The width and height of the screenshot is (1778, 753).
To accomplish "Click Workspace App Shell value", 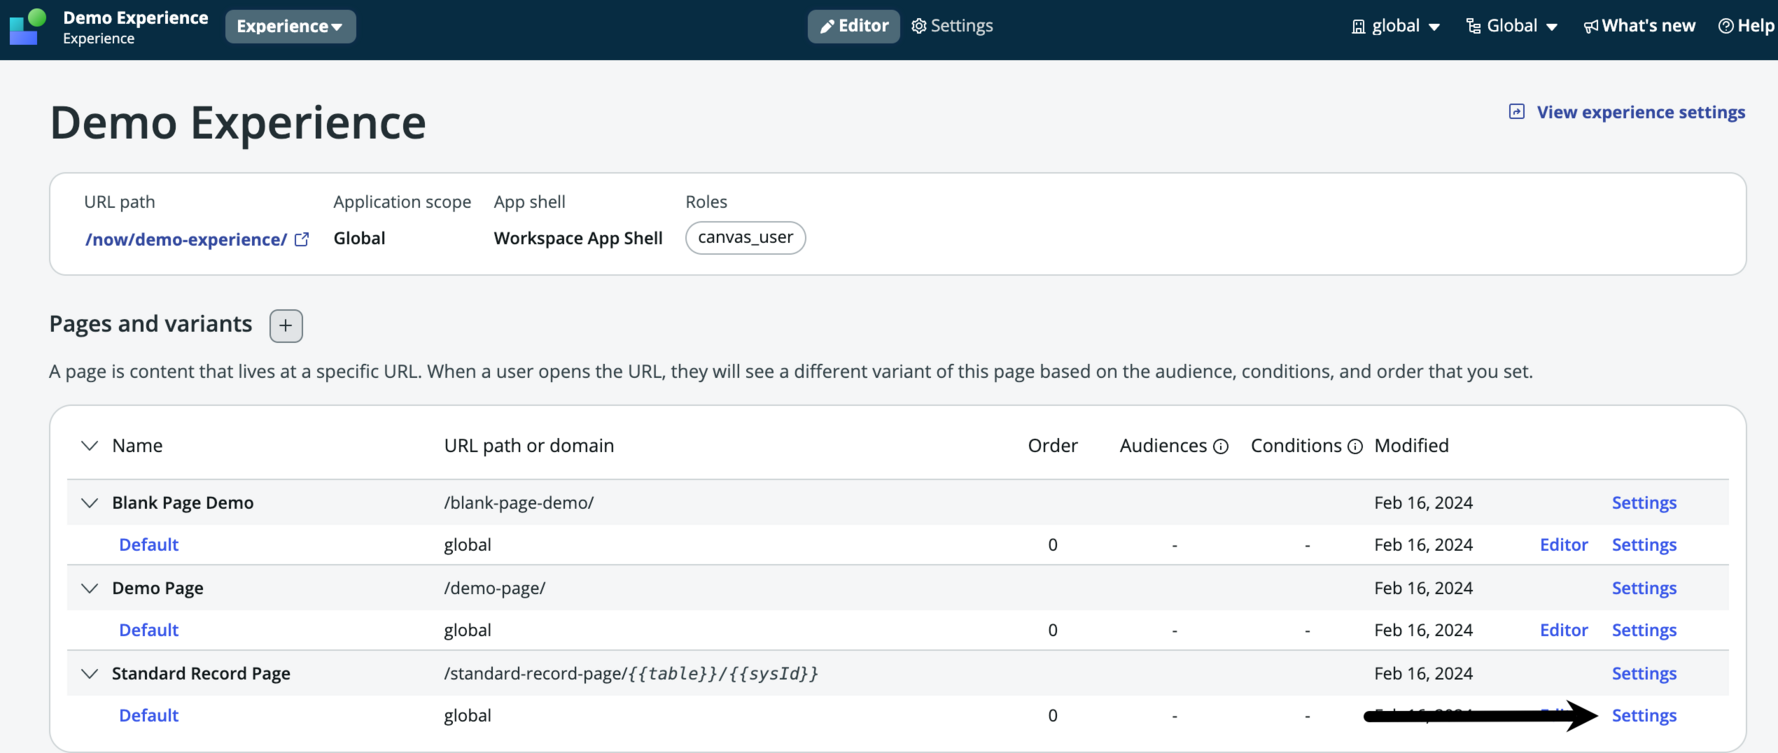I will pos(578,238).
